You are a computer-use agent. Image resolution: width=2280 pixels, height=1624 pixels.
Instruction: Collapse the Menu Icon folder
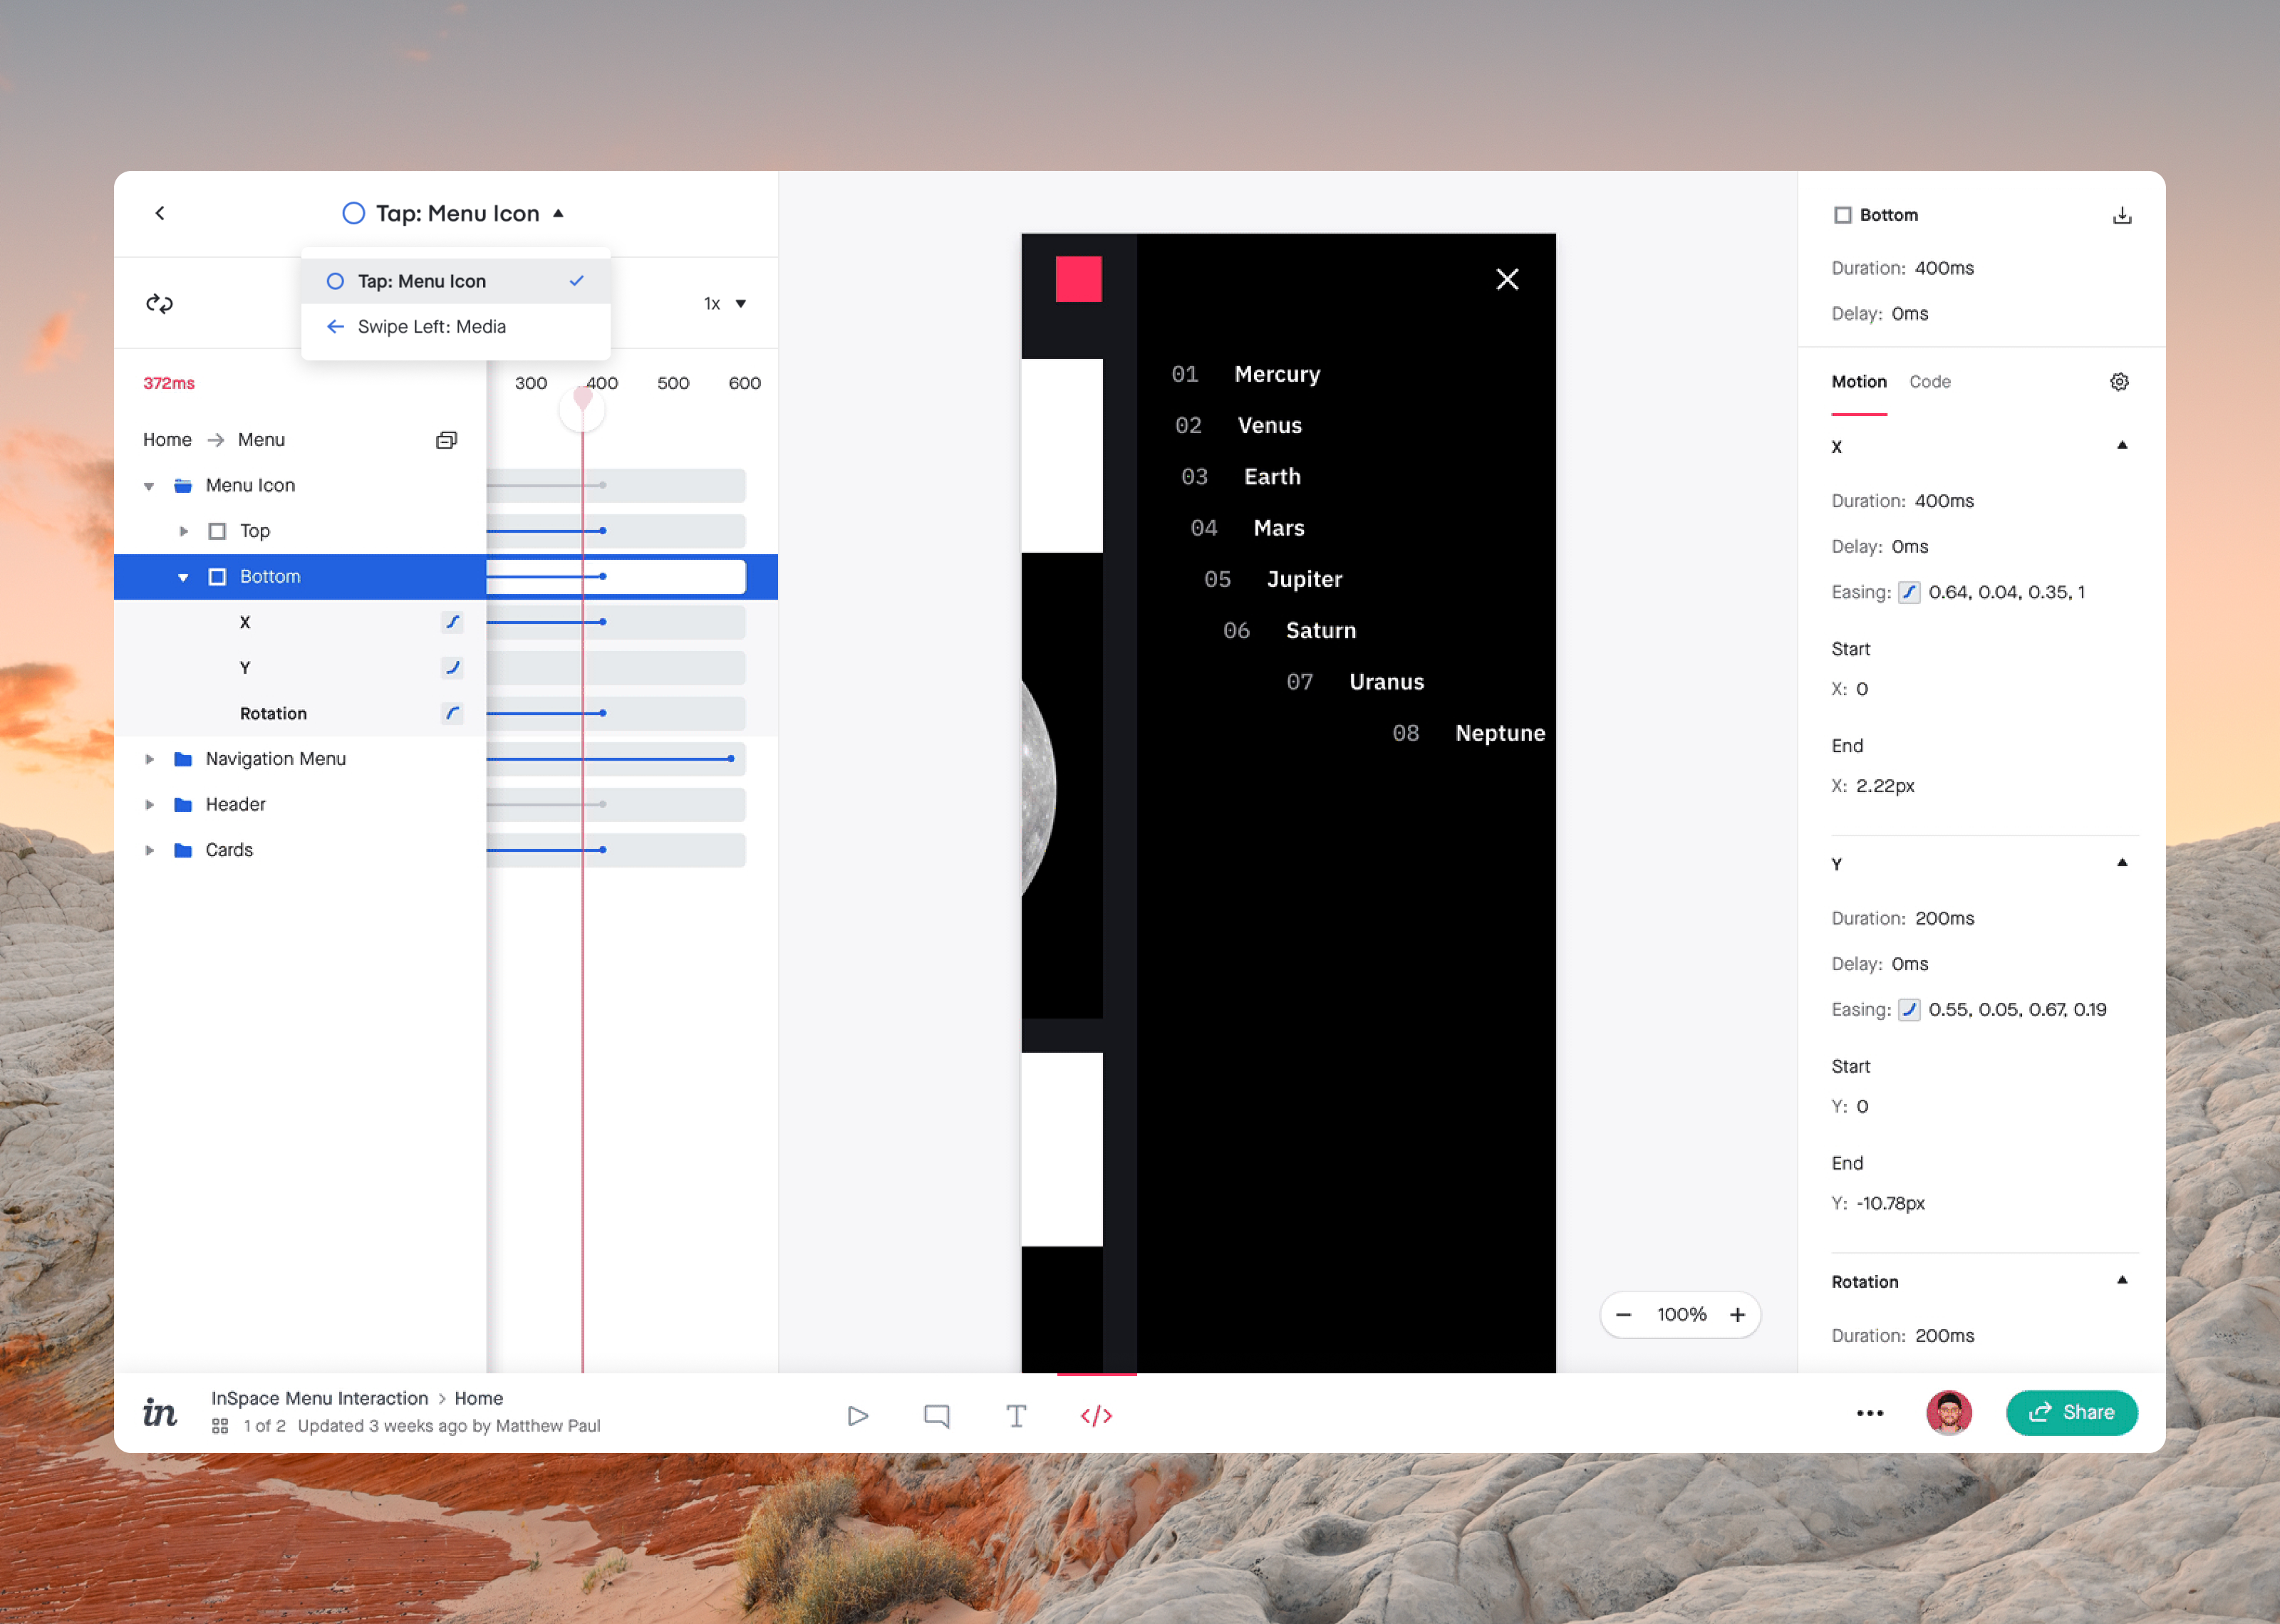149,486
